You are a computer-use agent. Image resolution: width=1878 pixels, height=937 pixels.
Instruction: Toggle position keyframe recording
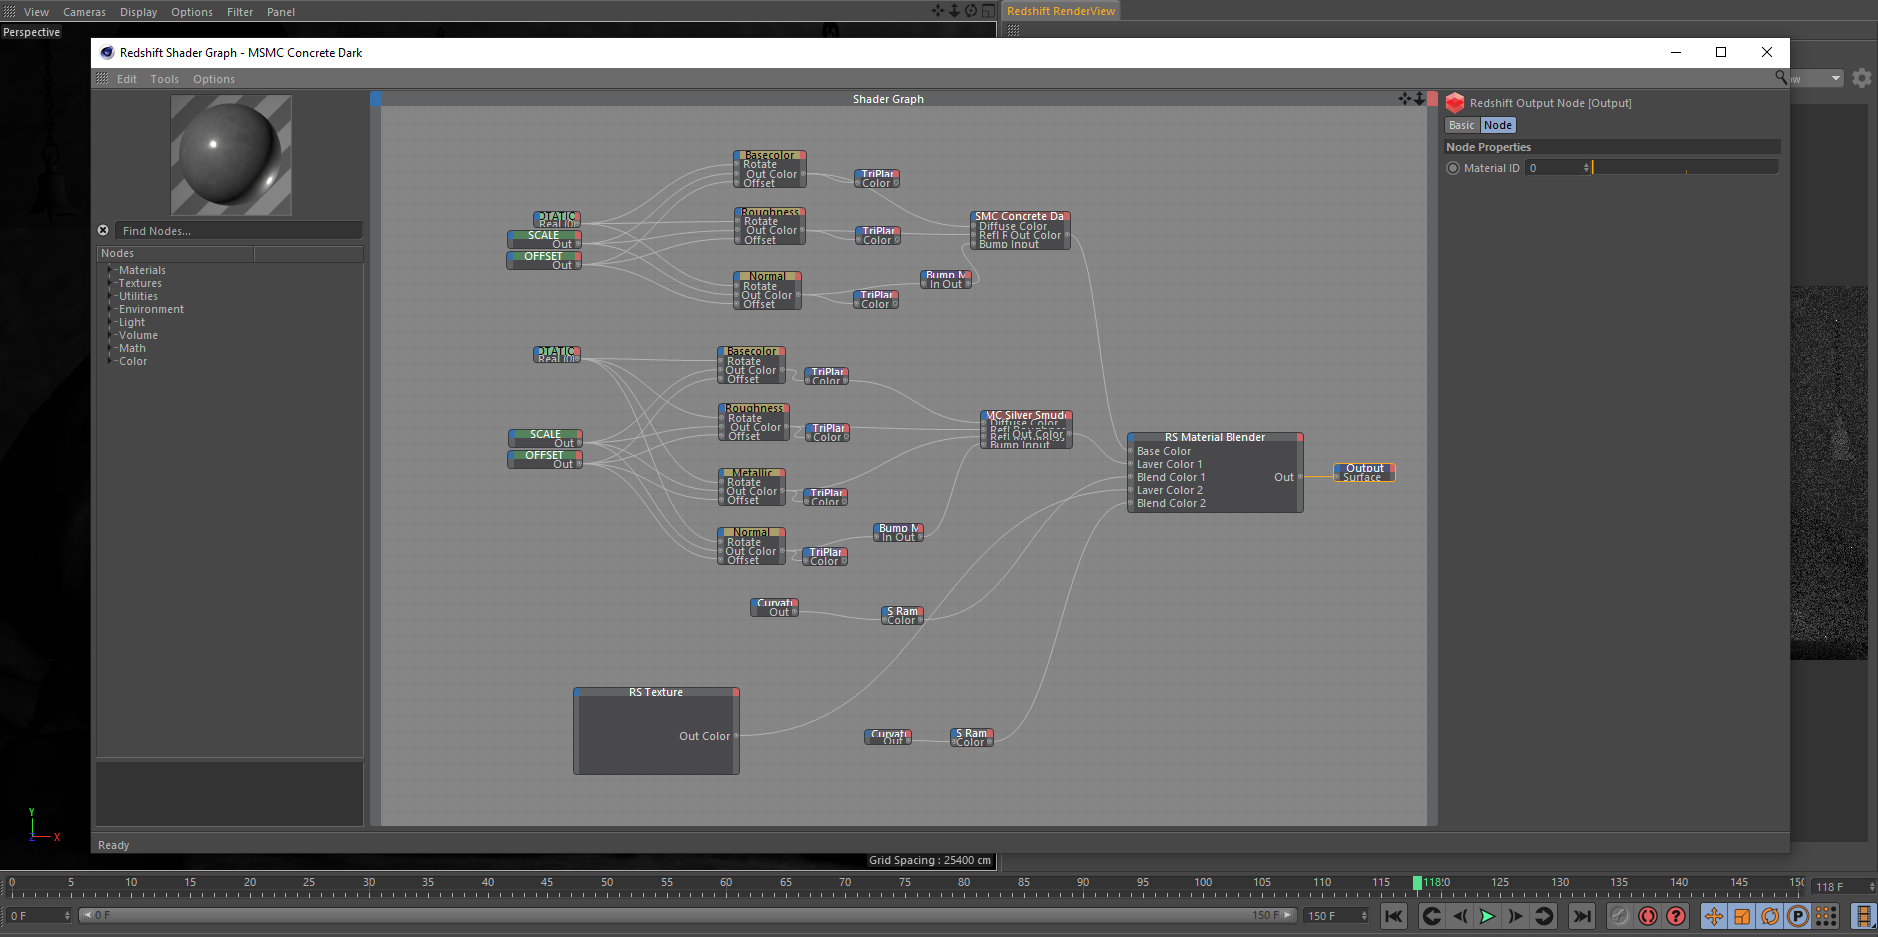pos(1714,916)
